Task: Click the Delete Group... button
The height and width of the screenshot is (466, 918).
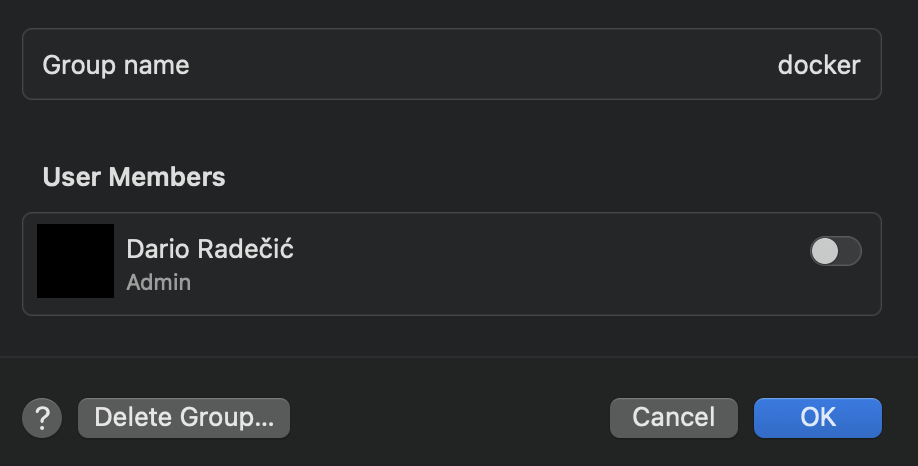Action: tap(184, 418)
